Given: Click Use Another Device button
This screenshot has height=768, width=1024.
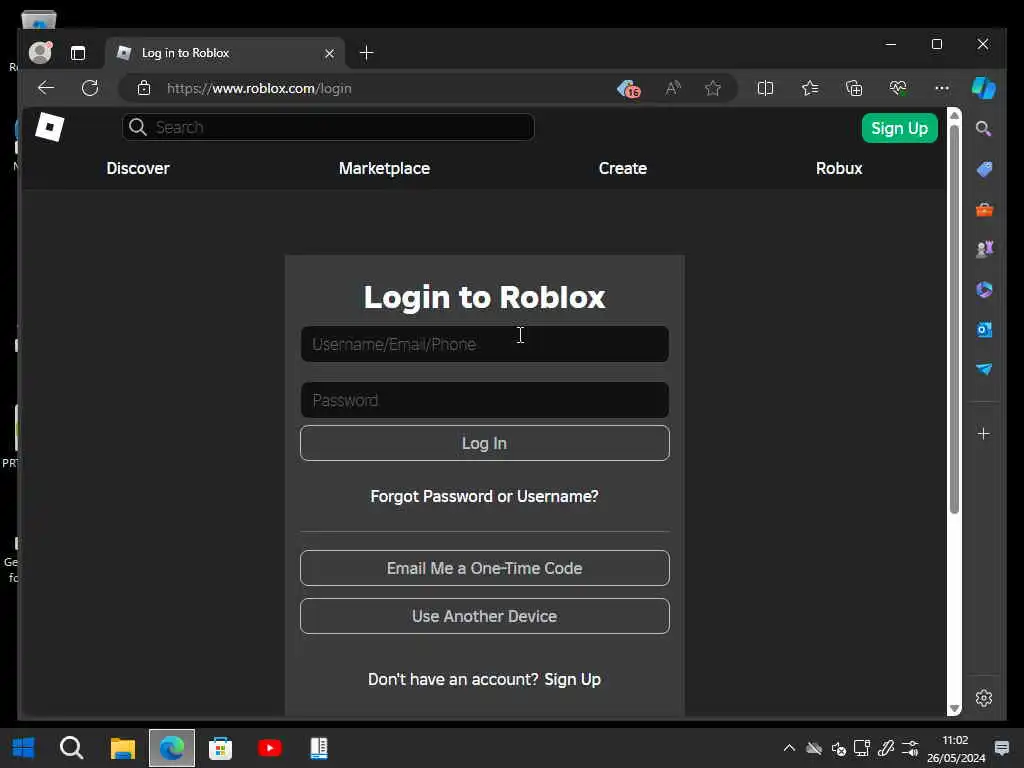Looking at the screenshot, I should pos(485,616).
